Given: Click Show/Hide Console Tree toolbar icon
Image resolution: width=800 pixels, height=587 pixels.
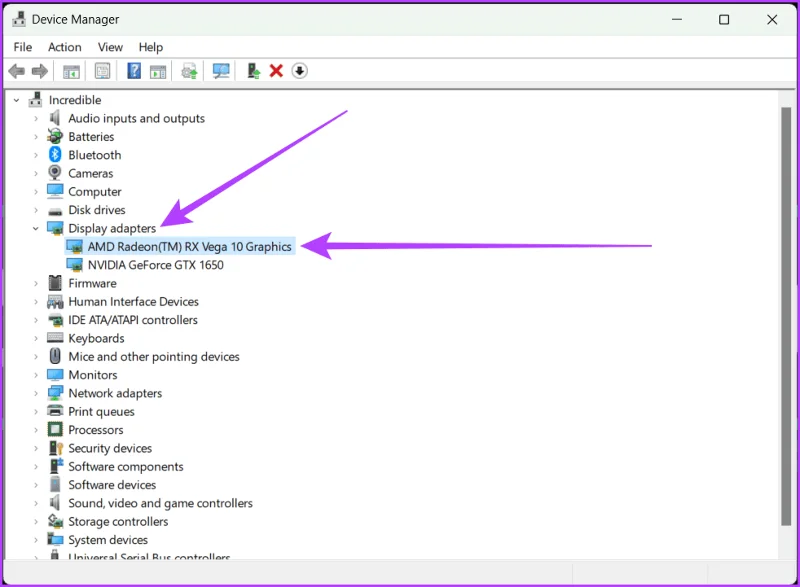Looking at the screenshot, I should [71, 71].
